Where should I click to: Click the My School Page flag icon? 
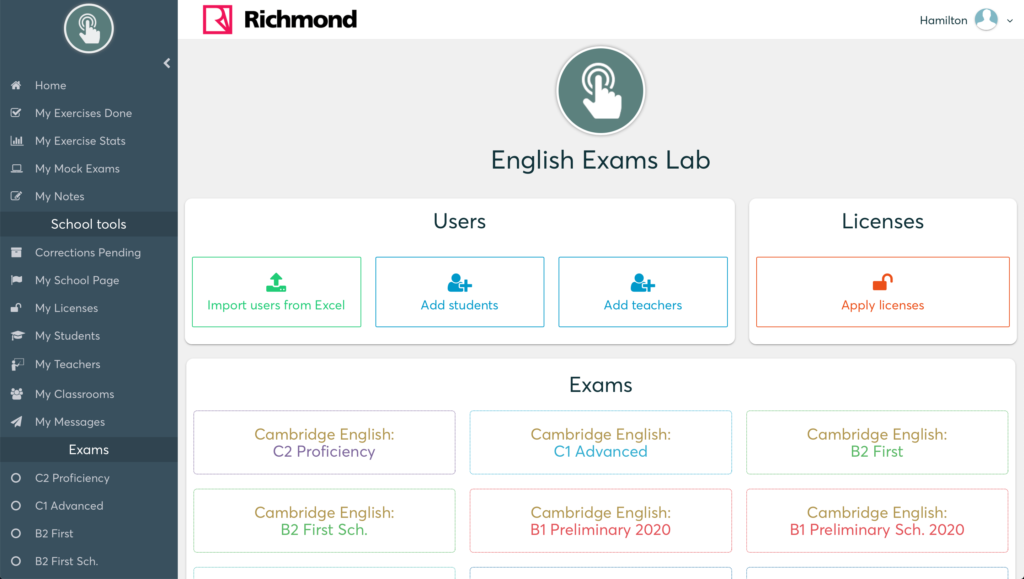[x=16, y=281]
